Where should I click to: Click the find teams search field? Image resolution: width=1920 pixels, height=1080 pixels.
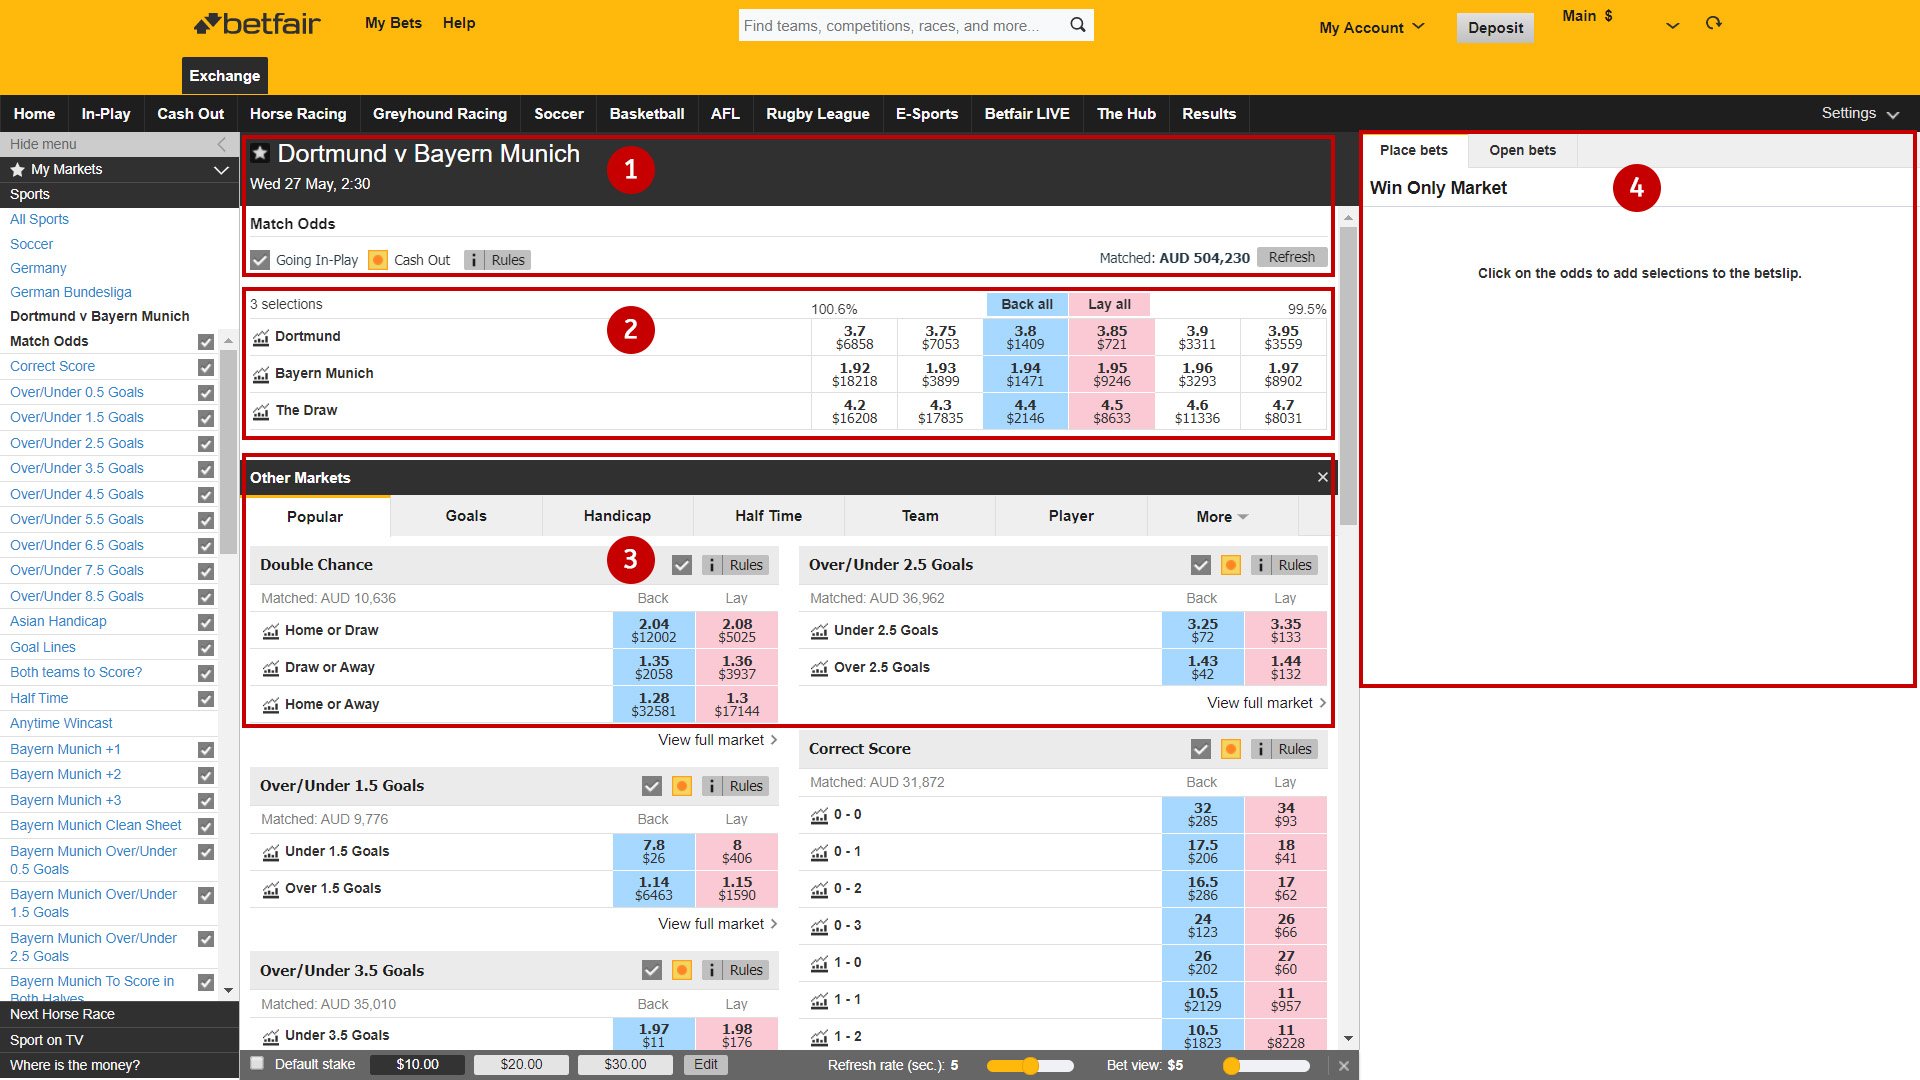(x=900, y=25)
